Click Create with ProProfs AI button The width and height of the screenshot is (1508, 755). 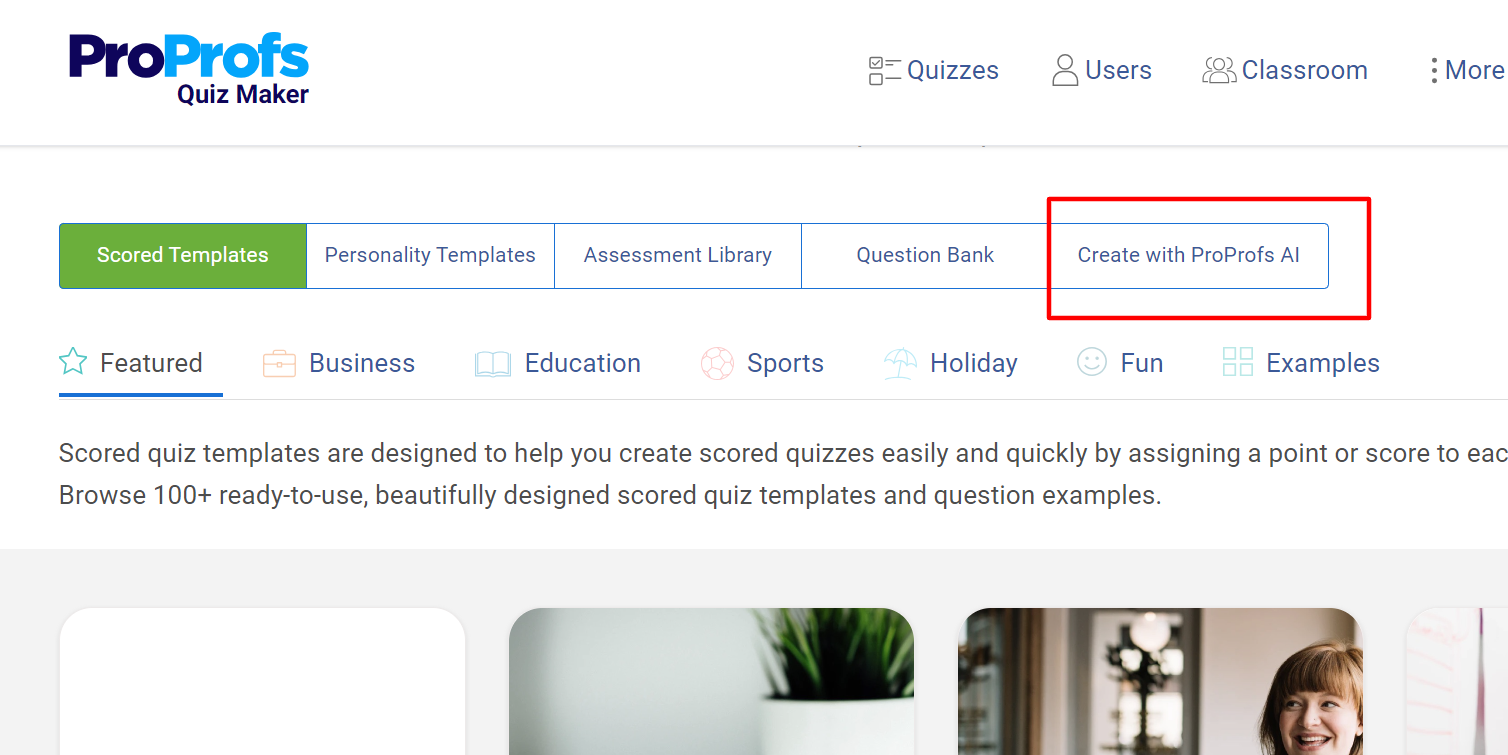coord(1188,255)
